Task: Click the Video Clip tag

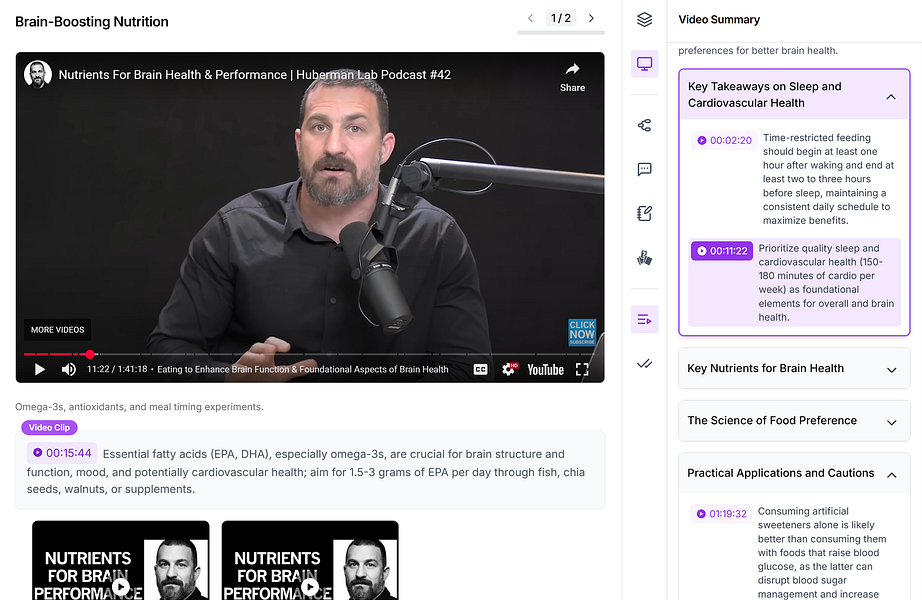Action: [49, 428]
